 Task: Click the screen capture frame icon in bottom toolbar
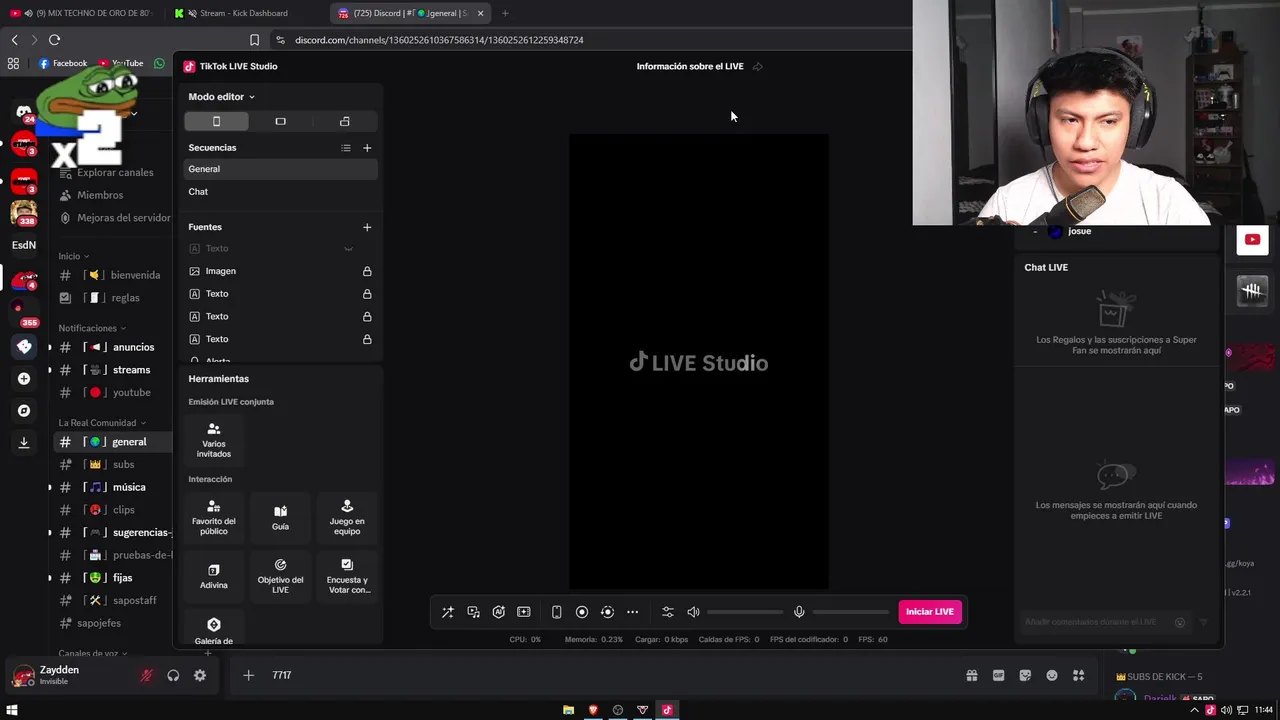coord(523,612)
